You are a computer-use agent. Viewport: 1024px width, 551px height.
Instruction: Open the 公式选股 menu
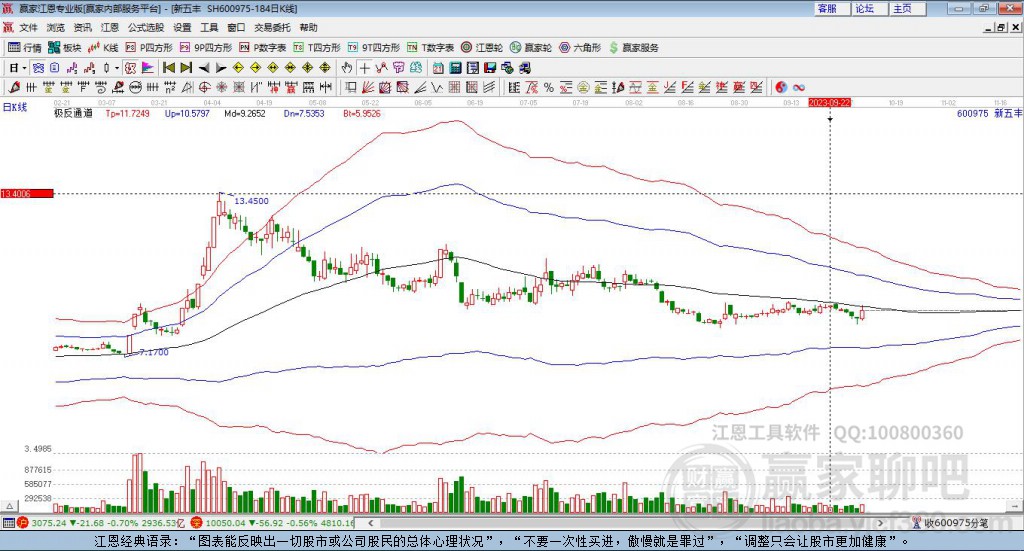(x=146, y=27)
